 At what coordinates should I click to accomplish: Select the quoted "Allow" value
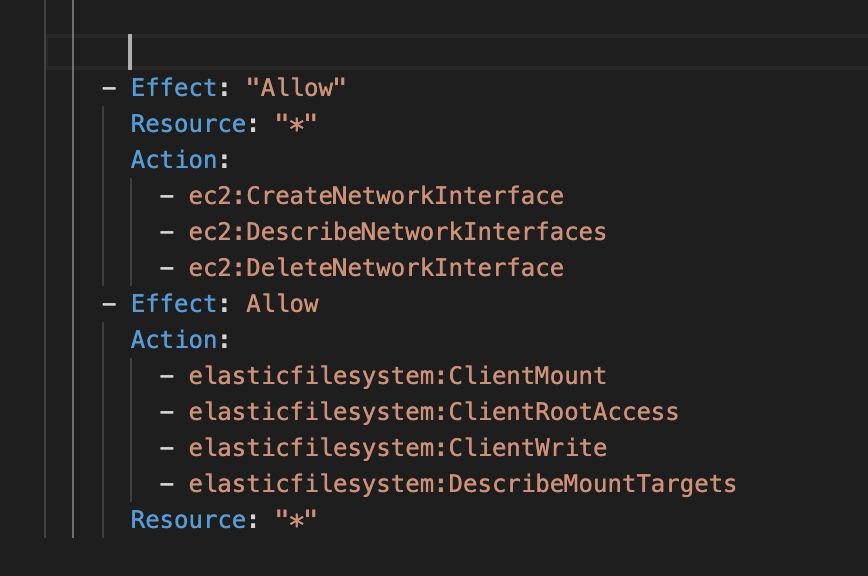click(x=296, y=87)
